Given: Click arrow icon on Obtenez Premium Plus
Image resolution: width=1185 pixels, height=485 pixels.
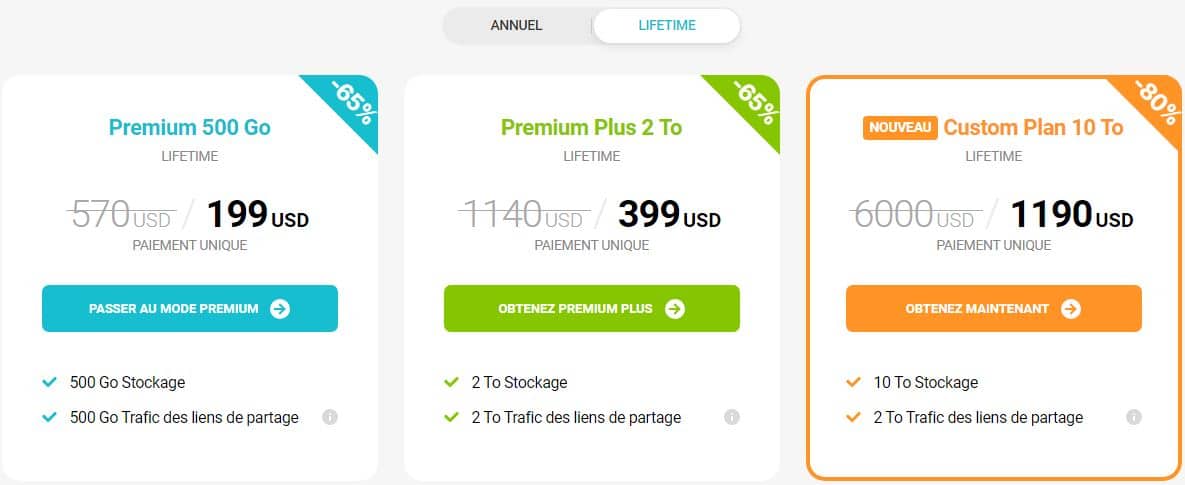Looking at the screenshot, I should pyautogui.click(x=675, y=309).
